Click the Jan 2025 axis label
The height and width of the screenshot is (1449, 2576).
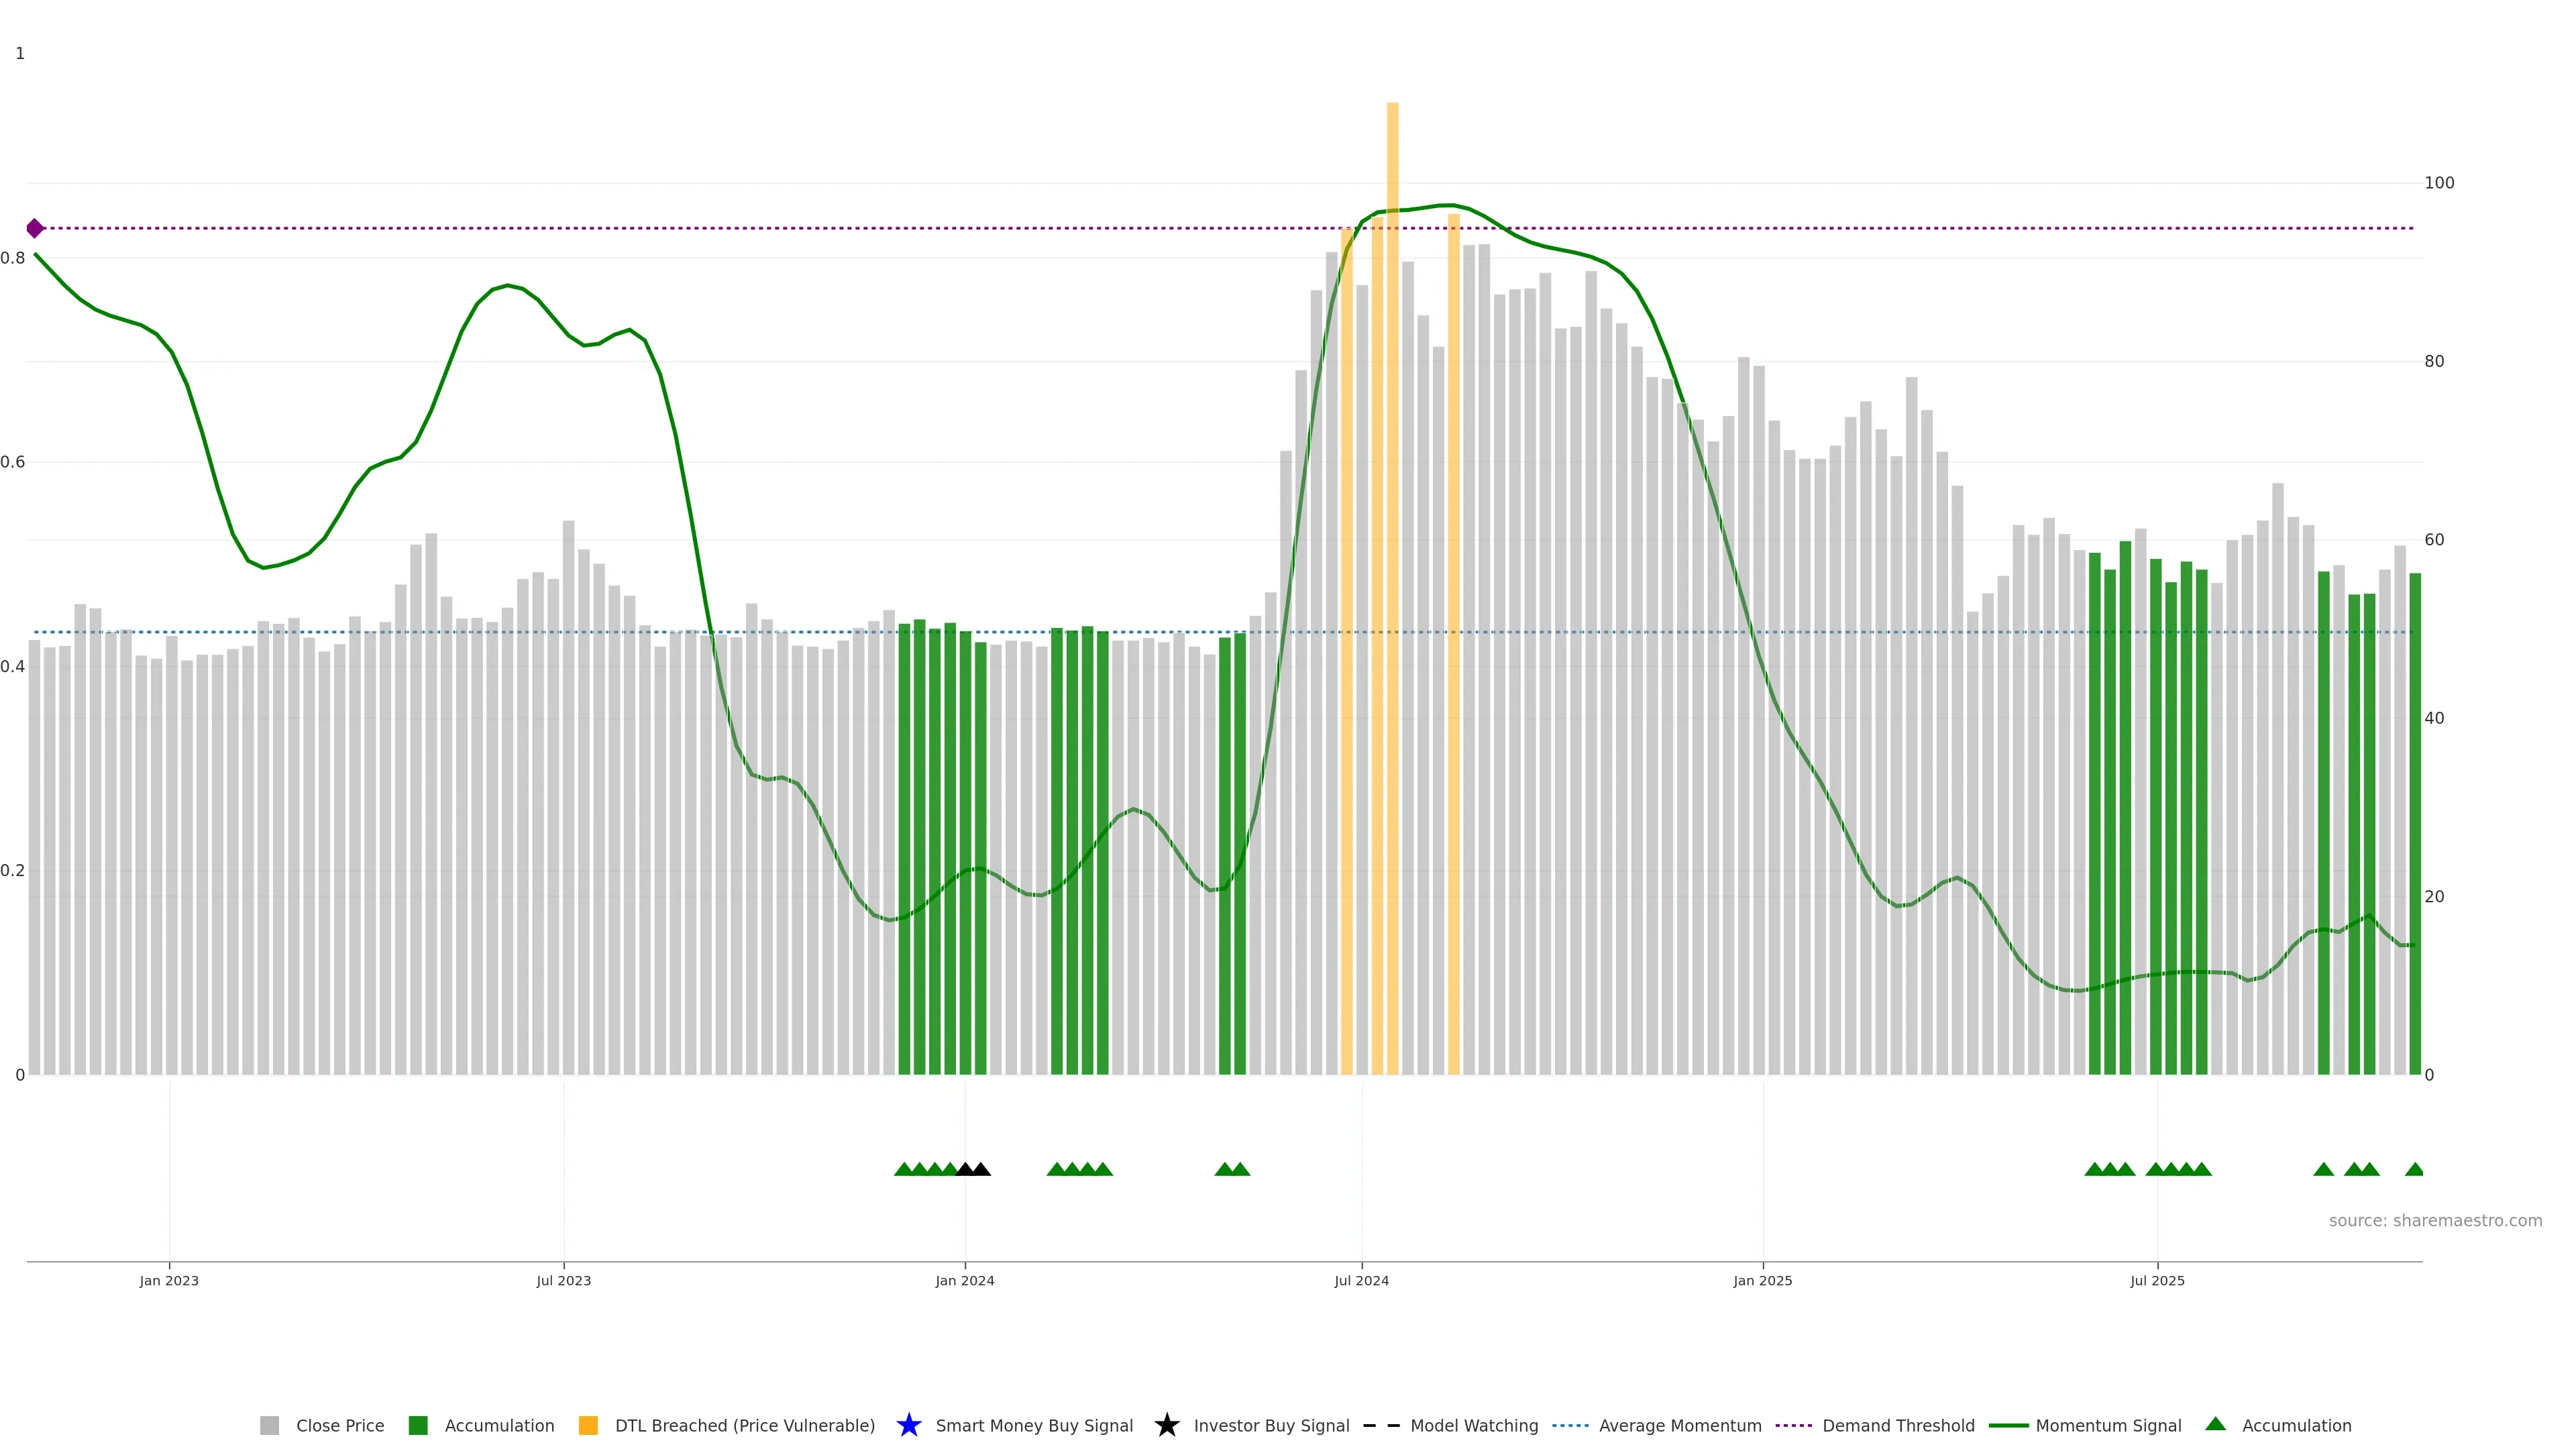1762,1280
